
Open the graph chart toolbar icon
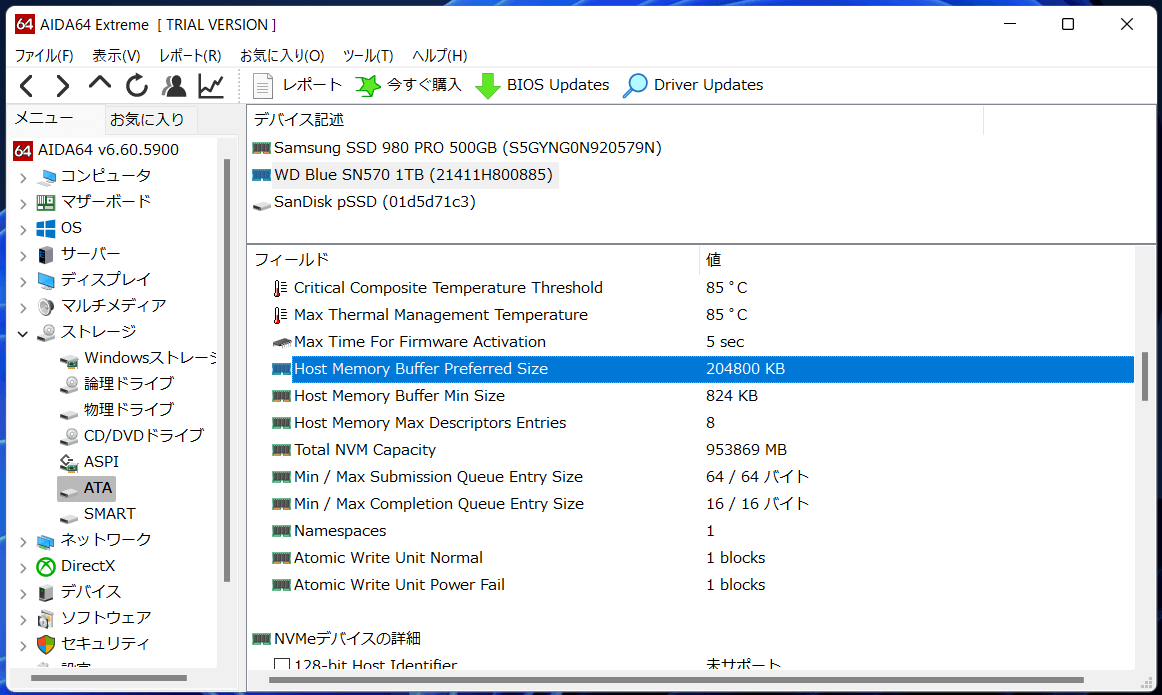[211, 86]
